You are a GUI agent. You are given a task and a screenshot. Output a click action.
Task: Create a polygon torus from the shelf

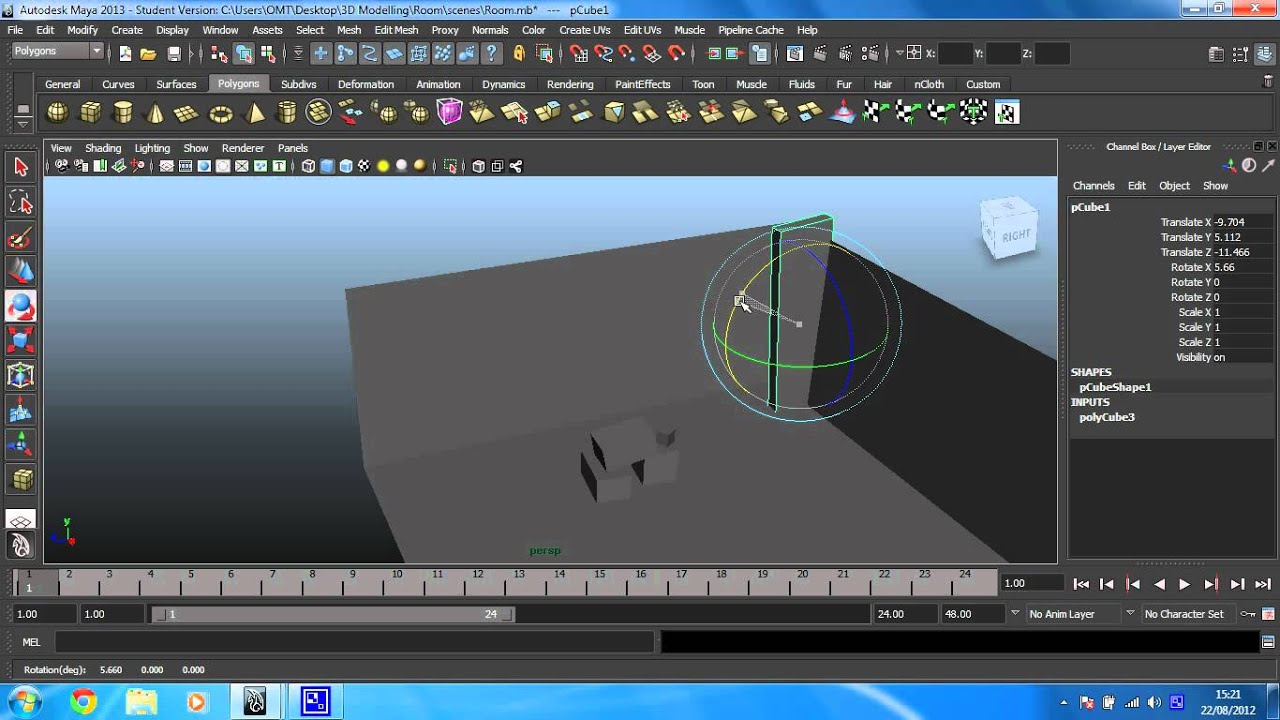point(220,113)
